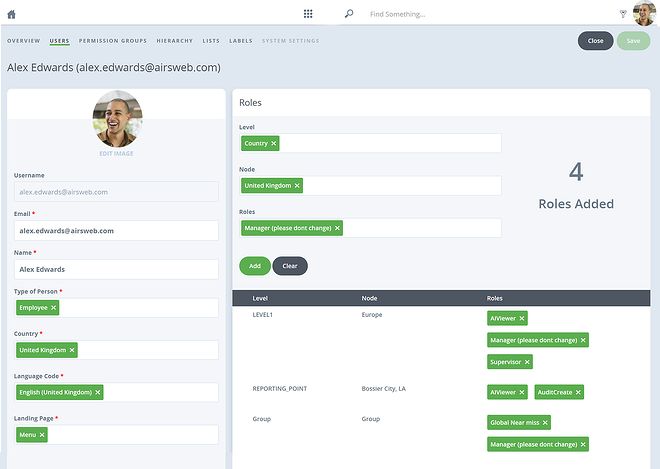Open the user profile avatar in header
Screen dimensions: 660x469
tap(644, 13)
